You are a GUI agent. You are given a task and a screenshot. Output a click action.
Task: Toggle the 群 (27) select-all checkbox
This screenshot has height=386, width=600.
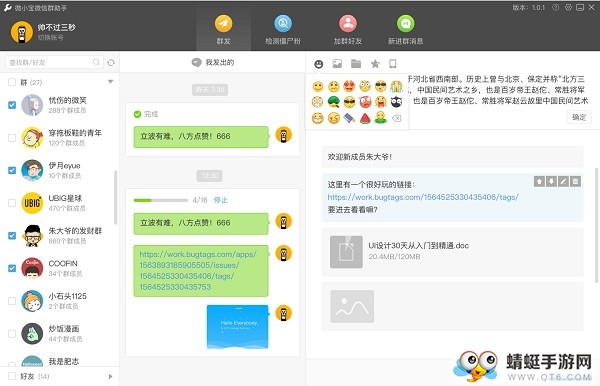pos(12,82)
